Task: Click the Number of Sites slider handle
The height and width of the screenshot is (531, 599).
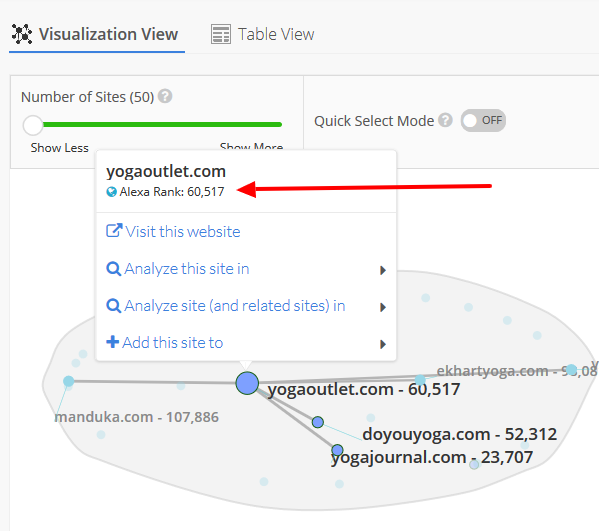Action: pyautogui.click(x=33, y=125)
